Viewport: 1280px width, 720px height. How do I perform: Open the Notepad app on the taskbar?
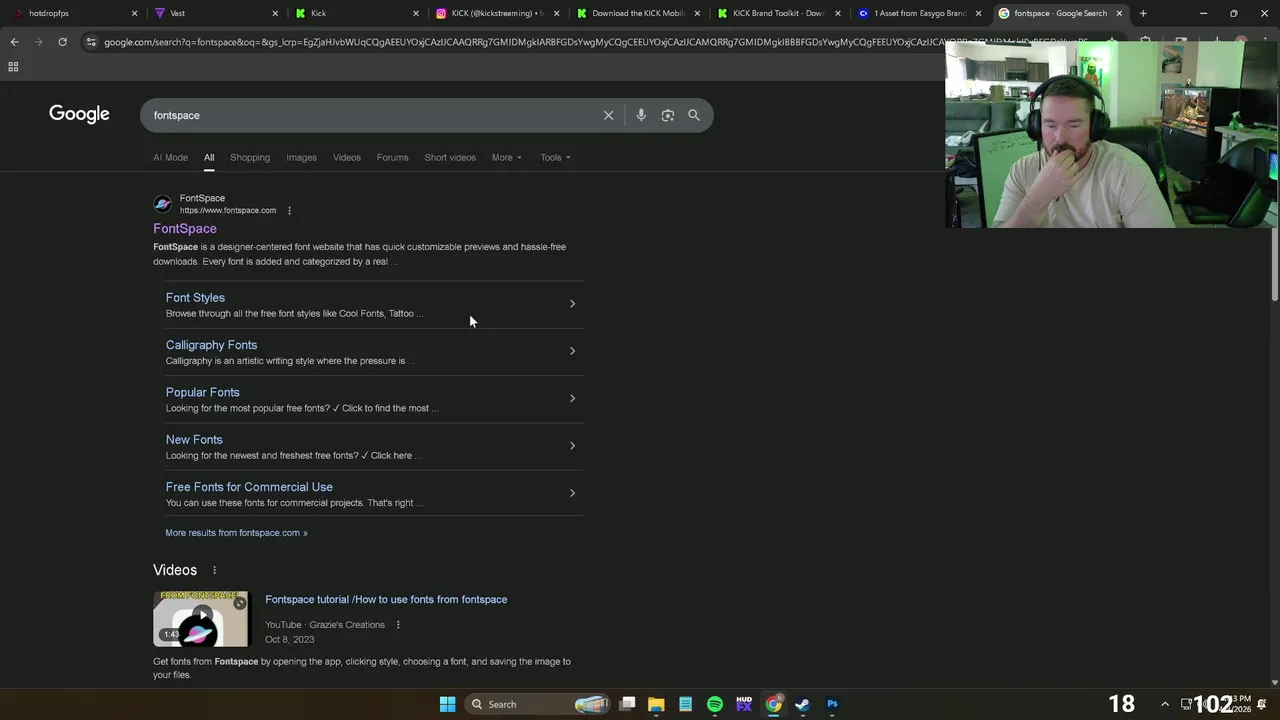pyautogui.click(x=685, y=704)
